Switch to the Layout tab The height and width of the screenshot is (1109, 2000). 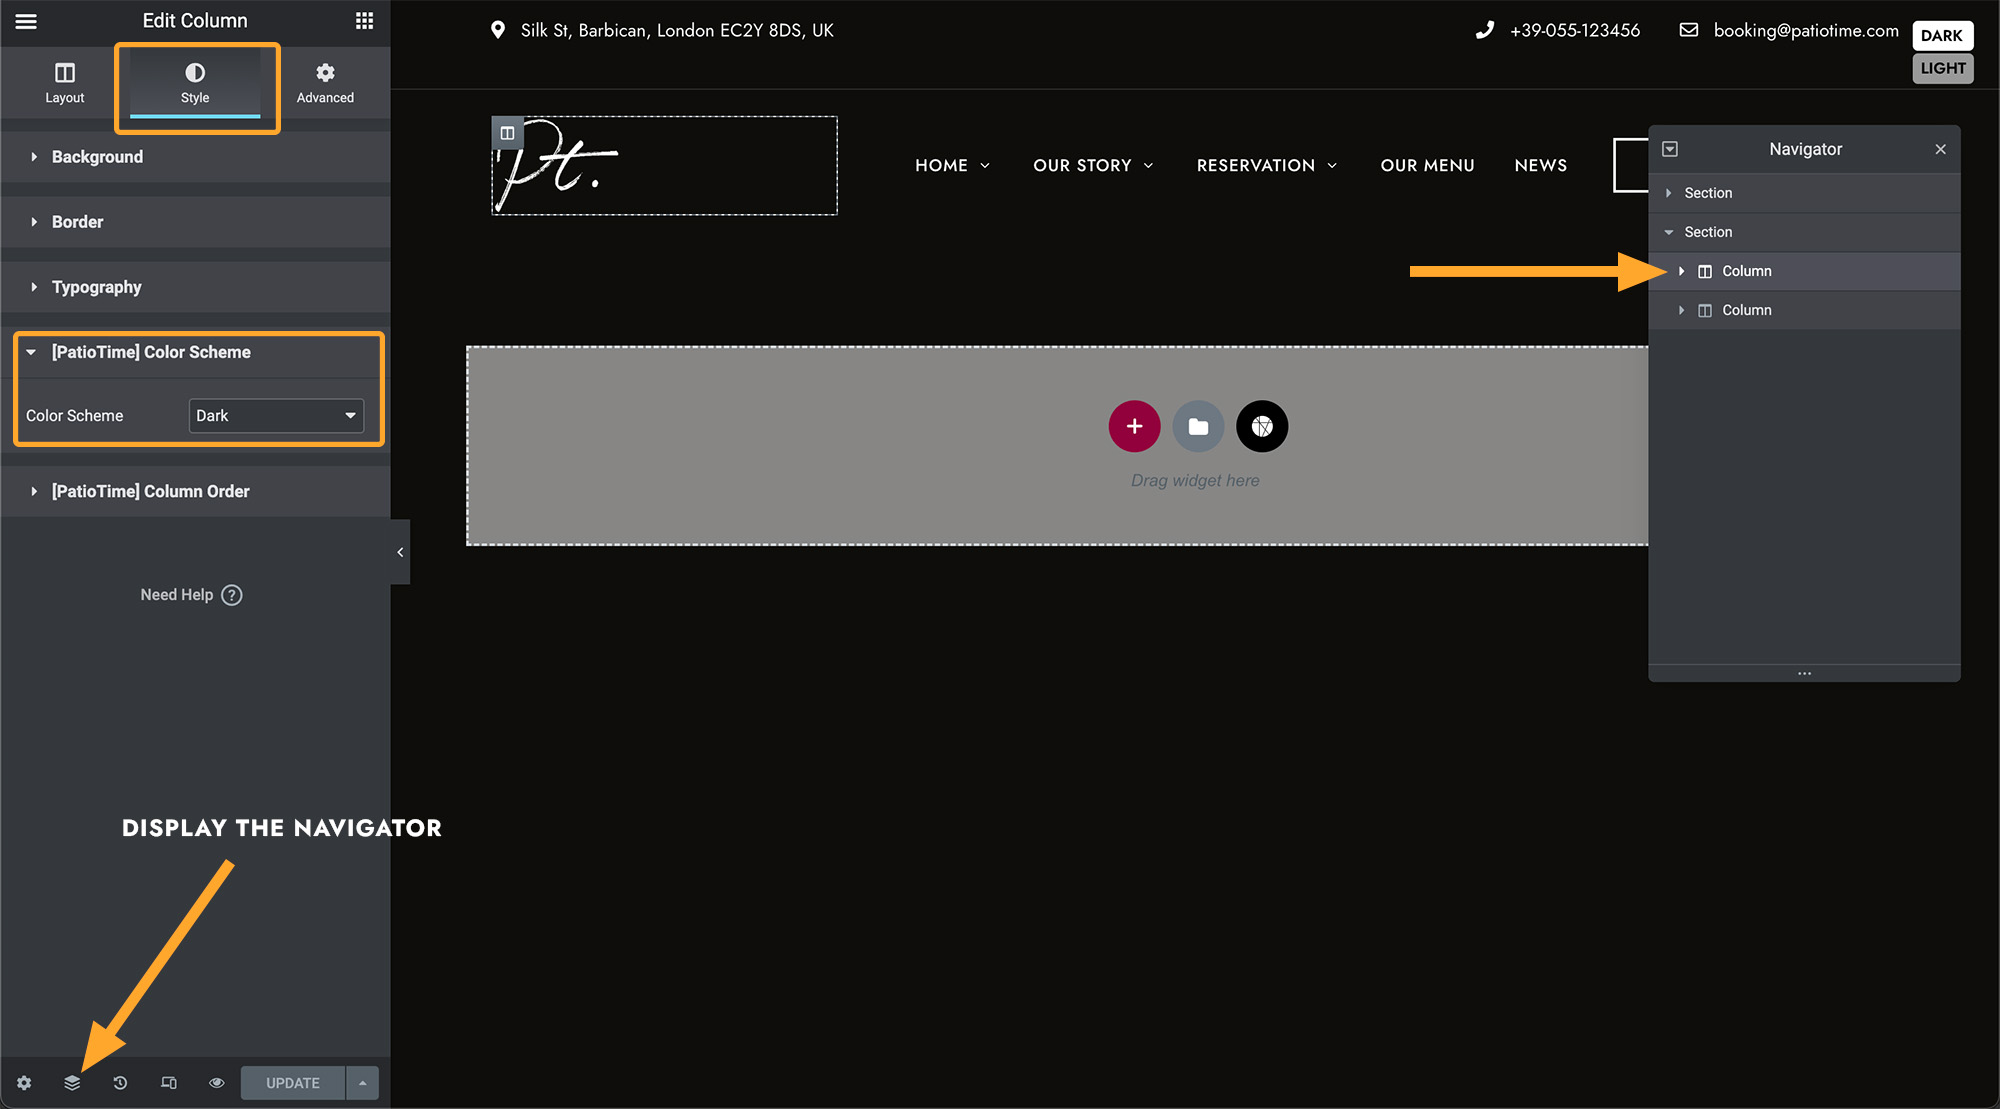point(65,83)
